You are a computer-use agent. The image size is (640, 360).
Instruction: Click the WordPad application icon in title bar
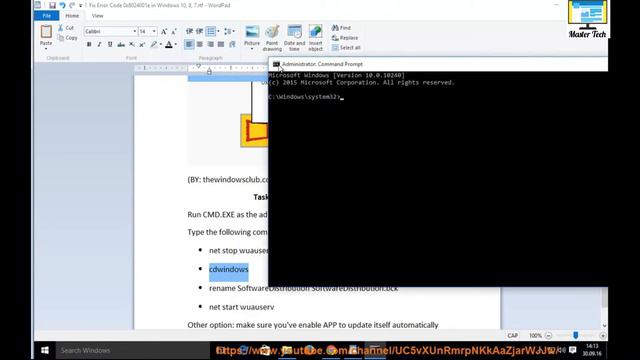(38, 5)
